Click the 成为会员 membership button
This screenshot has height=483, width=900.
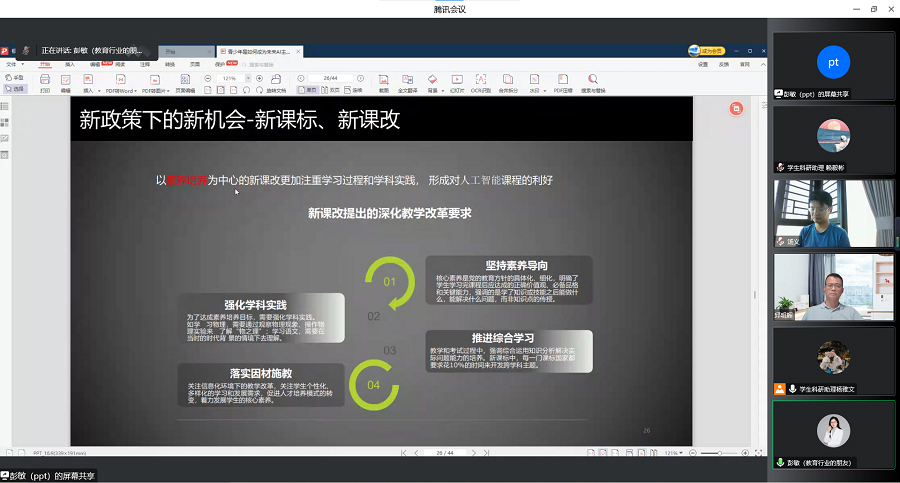click(x=707, y=51)
